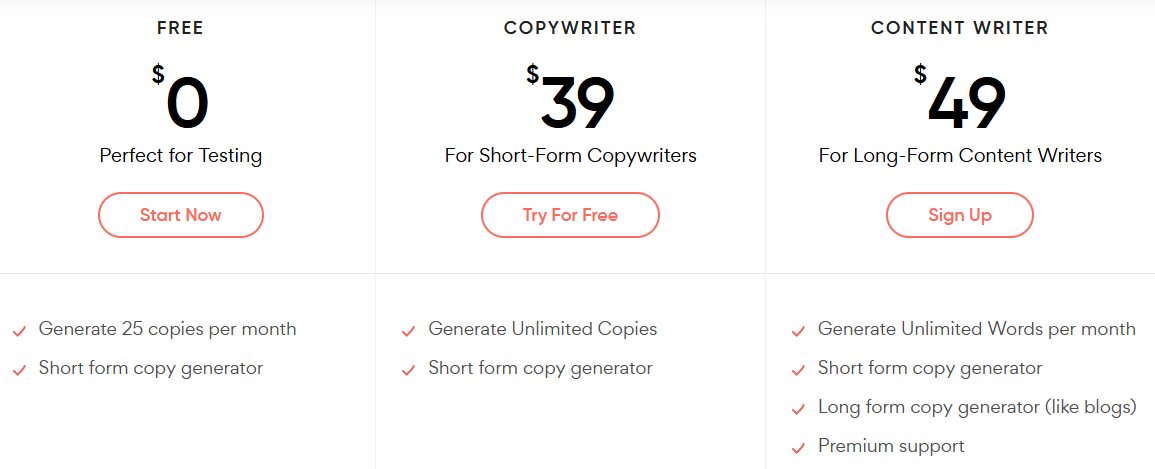Click checkmark beside Long form copy generator
The image size is (1155, 469).
[x=798, y=410]
